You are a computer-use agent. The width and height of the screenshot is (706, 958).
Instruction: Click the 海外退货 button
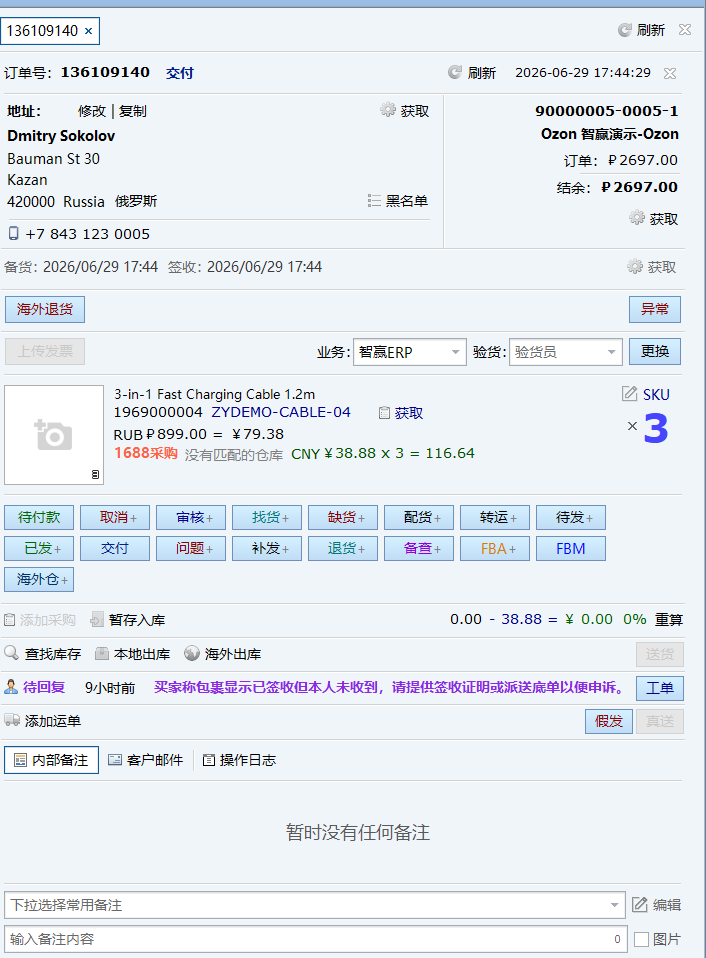(x=45, y=309)
